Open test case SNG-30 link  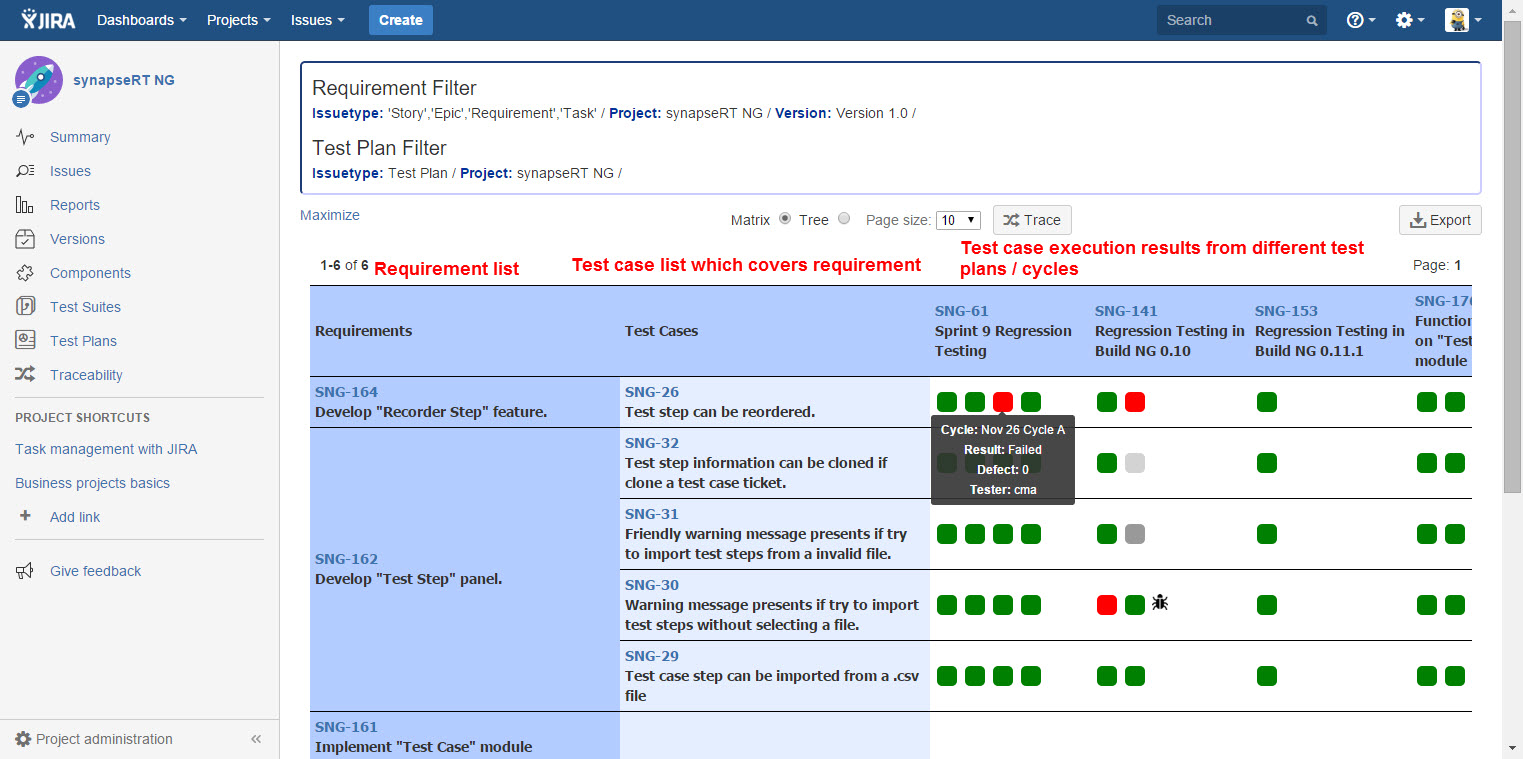[652, 585]
